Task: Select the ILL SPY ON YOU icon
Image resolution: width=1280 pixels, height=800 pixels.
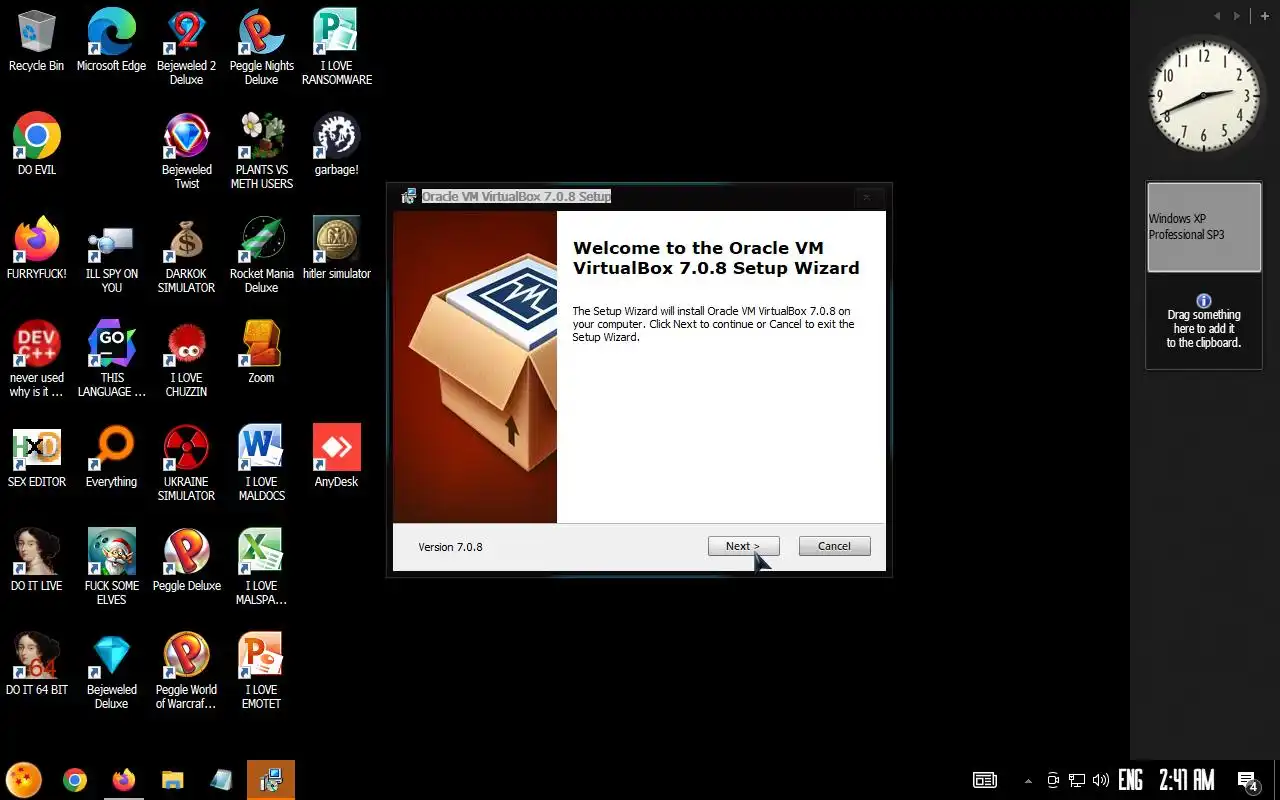Action: (x=111, y=255)
